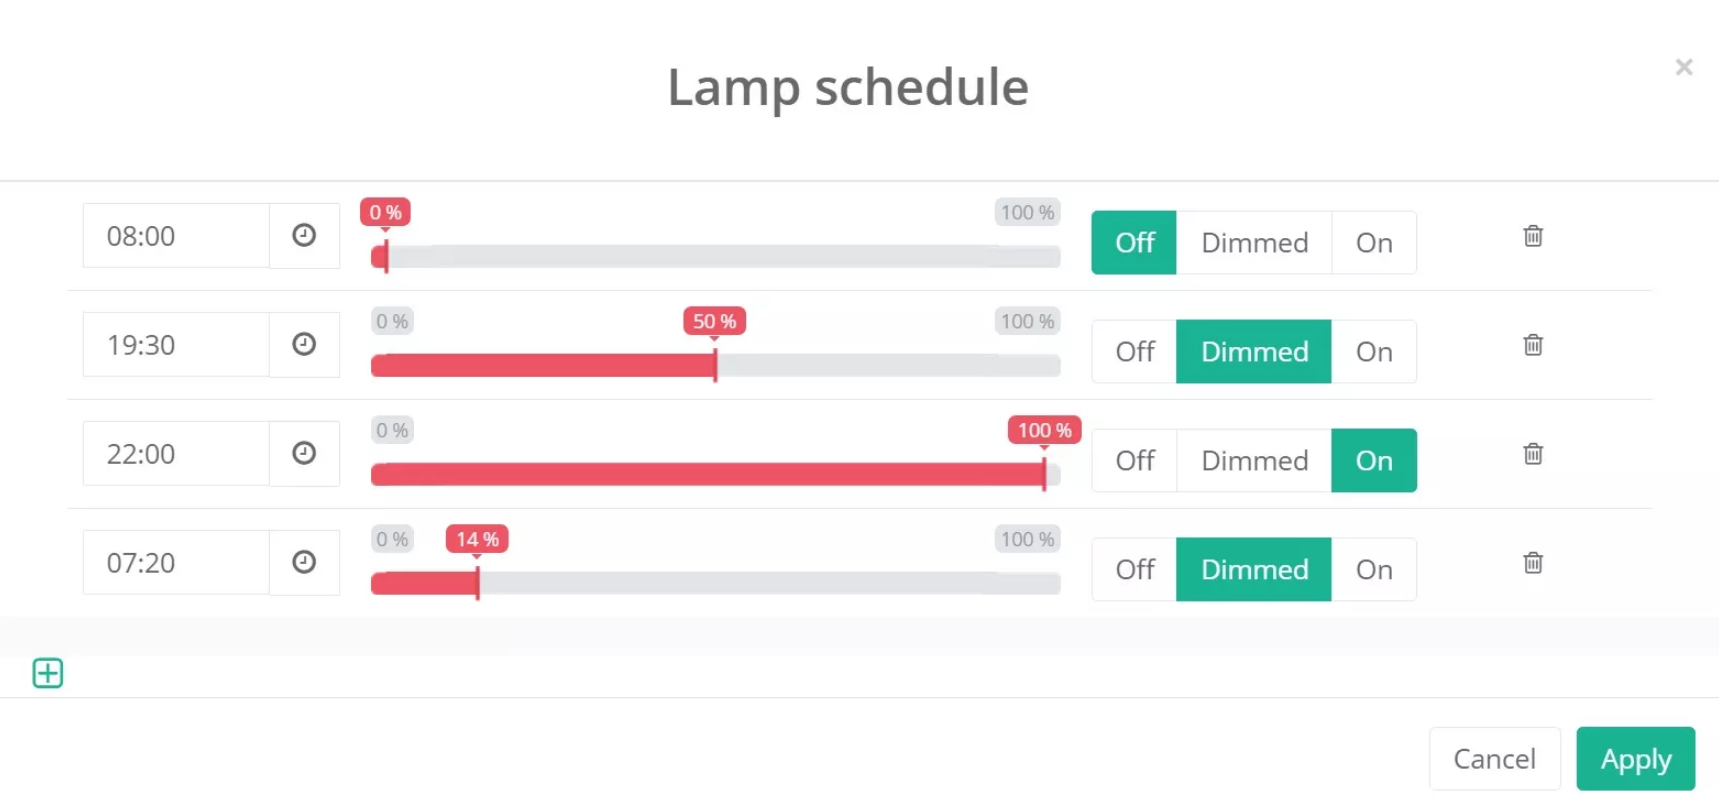Click the 07:20 time input field
Viewport: 1719px width, 804px height.
click(176, 563)
